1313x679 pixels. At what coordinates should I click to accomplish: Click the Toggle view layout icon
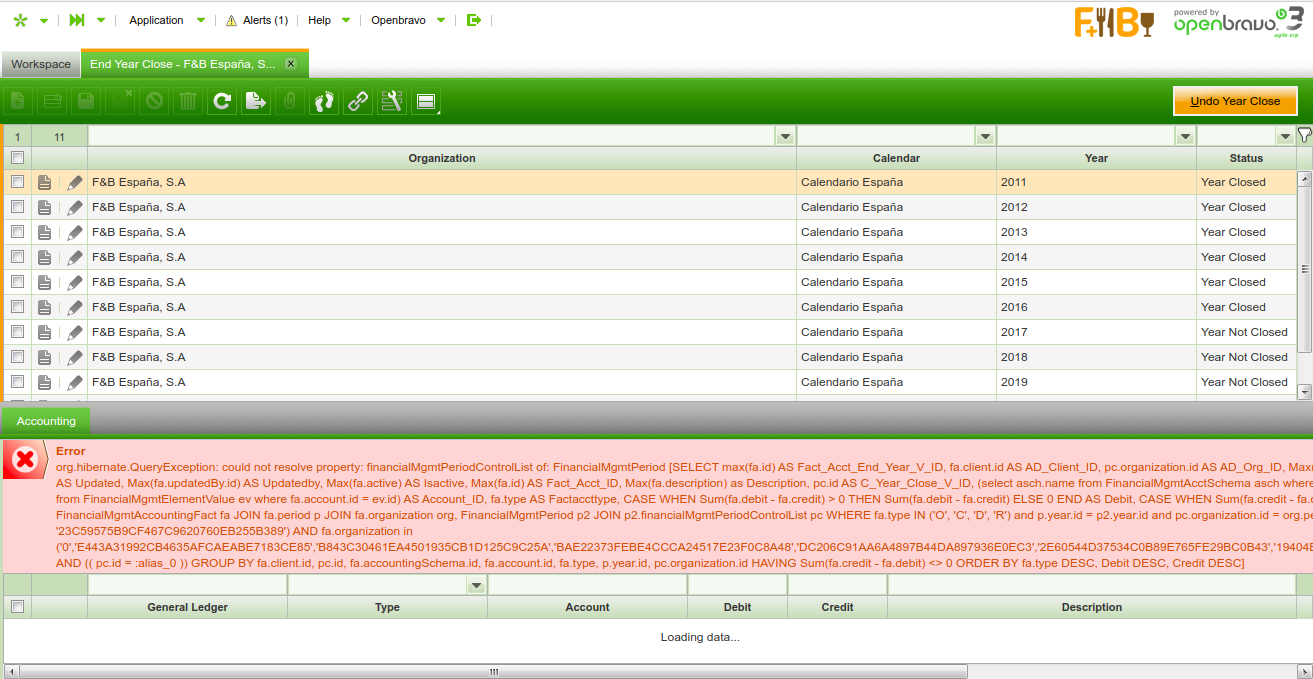click(426, 101)
